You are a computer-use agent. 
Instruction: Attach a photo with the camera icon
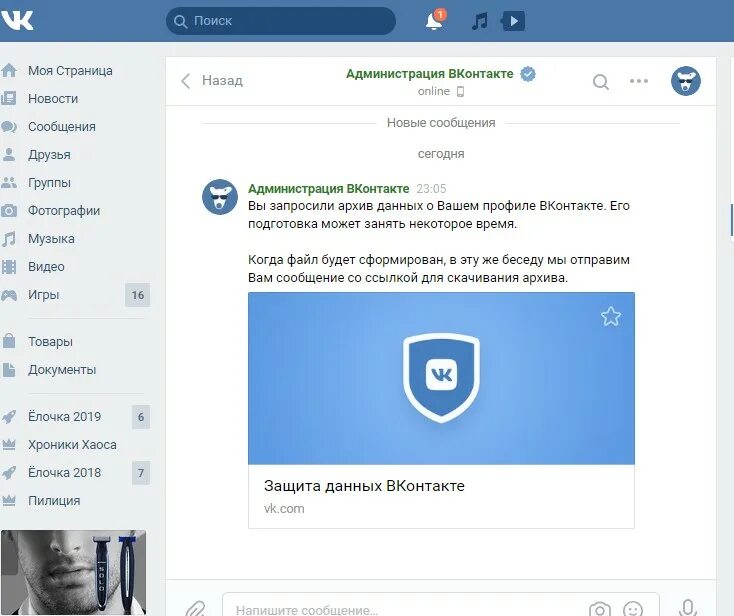point(600,609)
